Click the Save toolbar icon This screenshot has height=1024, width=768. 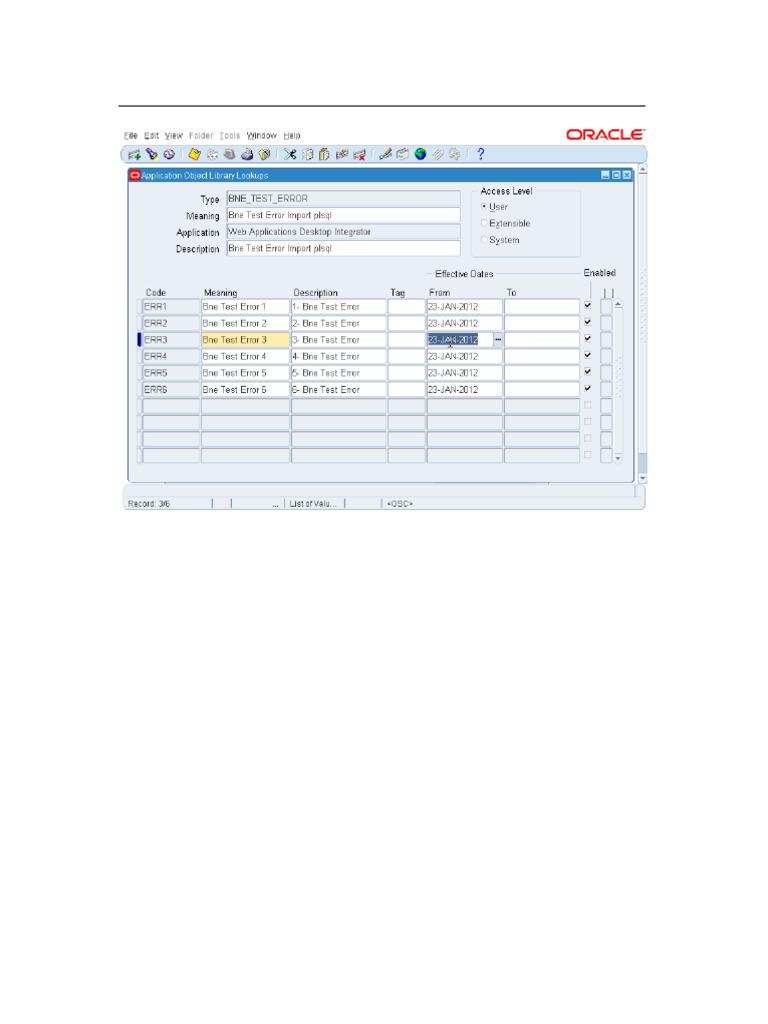point(194,155)
